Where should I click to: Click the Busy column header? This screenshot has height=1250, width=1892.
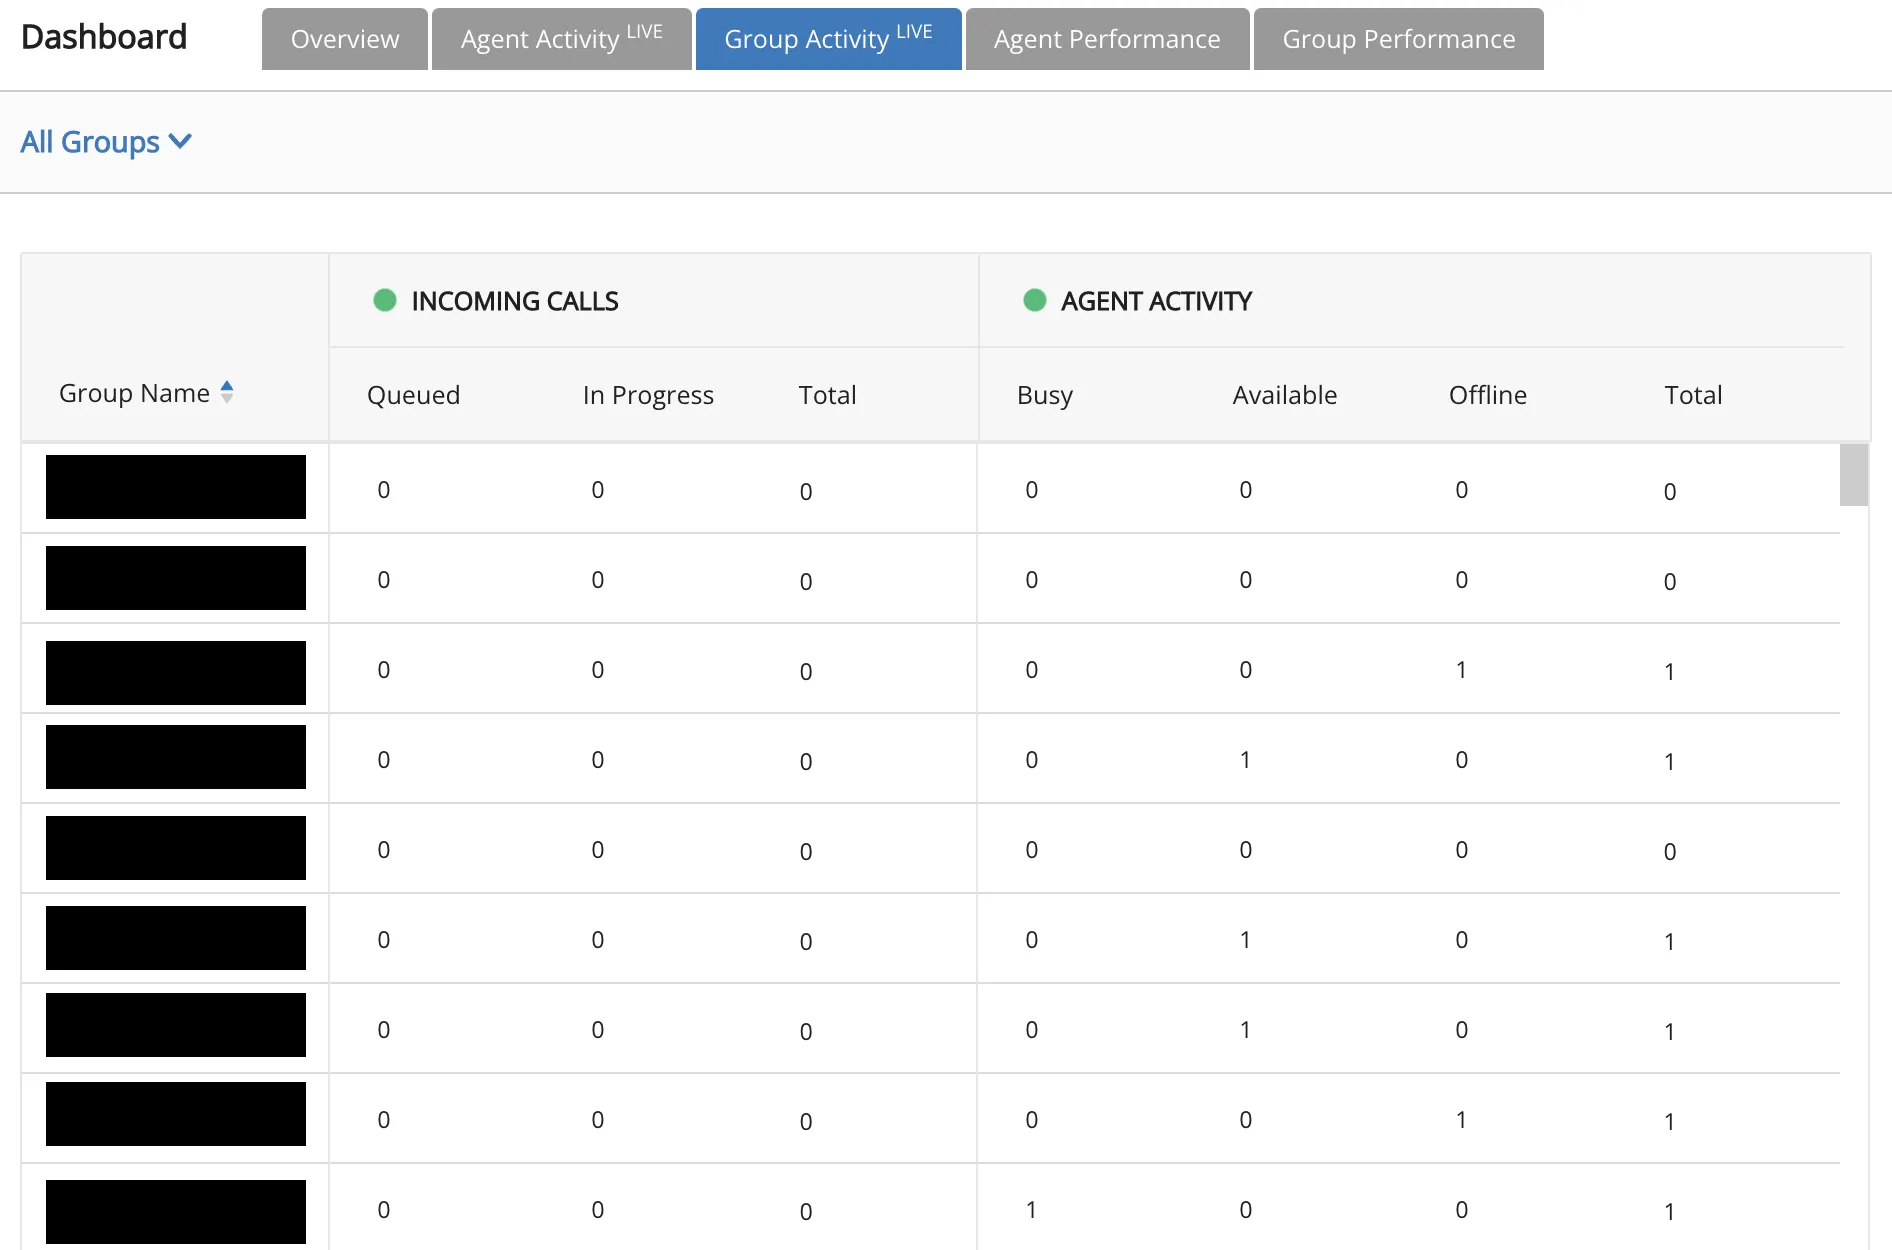click(1044, 395)
